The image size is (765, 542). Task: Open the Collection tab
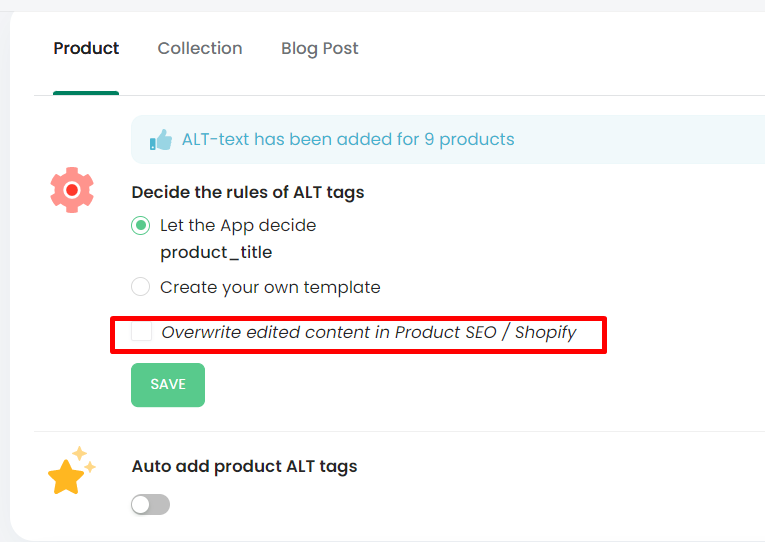200,48
